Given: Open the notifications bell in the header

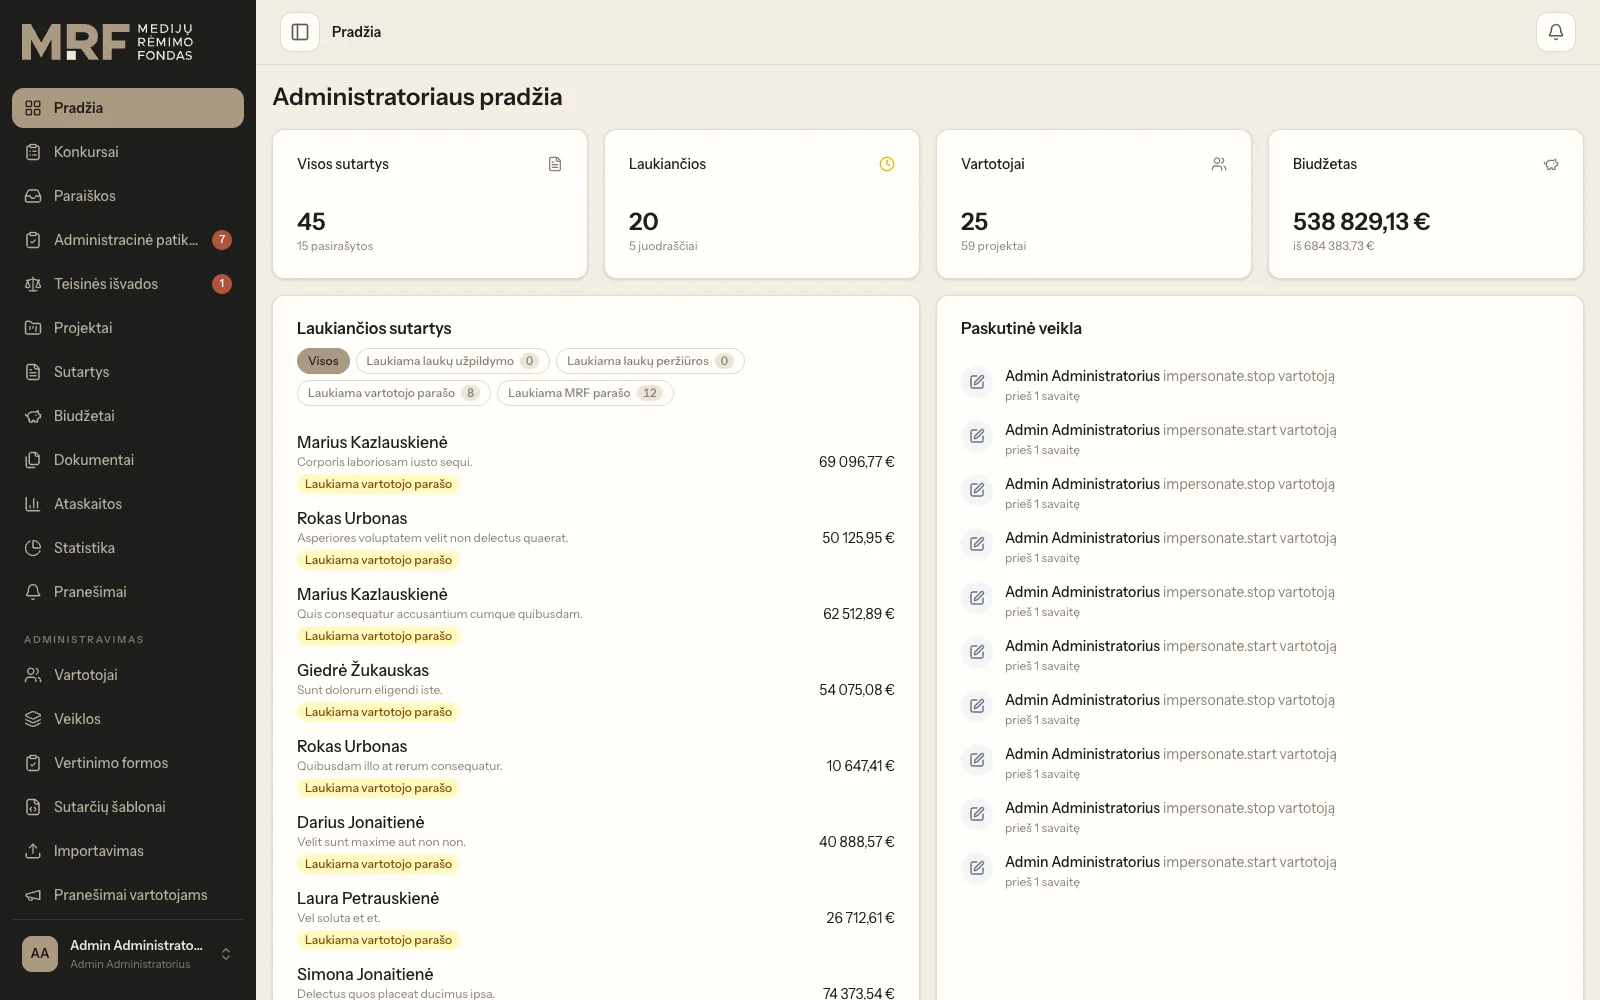Looking at the screenshot, I should [x=1555, y=32].
